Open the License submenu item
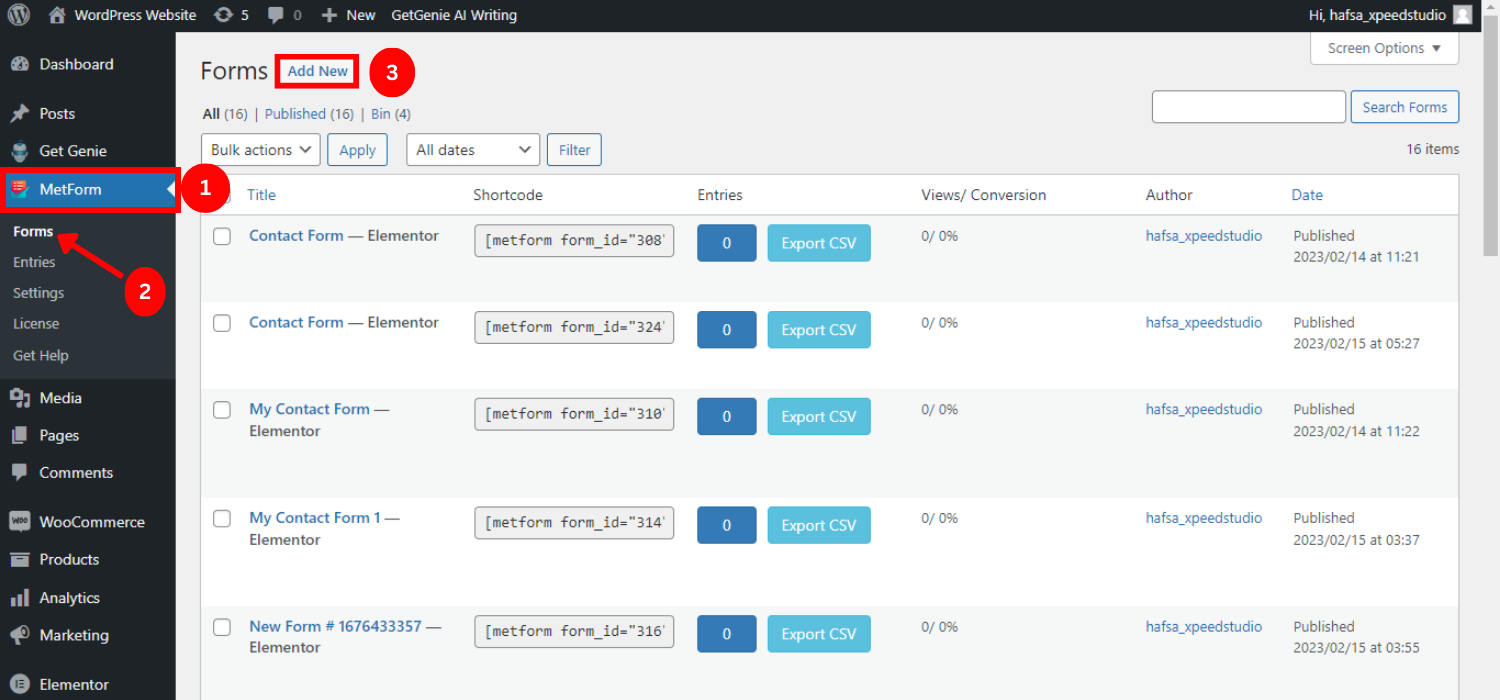This screenshot has height=700, width=1500. coord(36,324)
